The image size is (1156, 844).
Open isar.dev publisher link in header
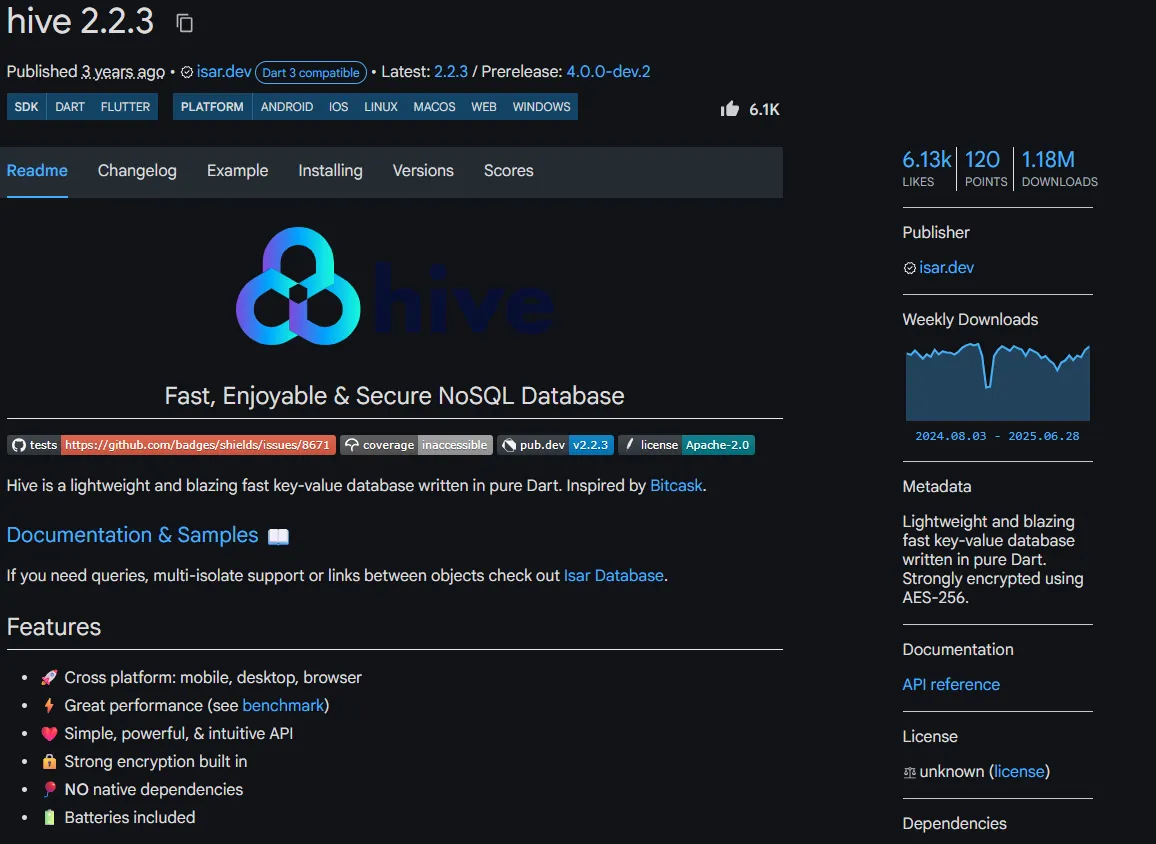pyautogui.click(x=224, y=72)
